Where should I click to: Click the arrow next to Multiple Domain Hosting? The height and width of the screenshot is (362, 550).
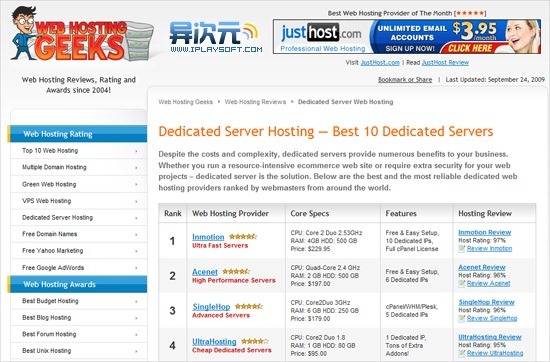point(136,168)
